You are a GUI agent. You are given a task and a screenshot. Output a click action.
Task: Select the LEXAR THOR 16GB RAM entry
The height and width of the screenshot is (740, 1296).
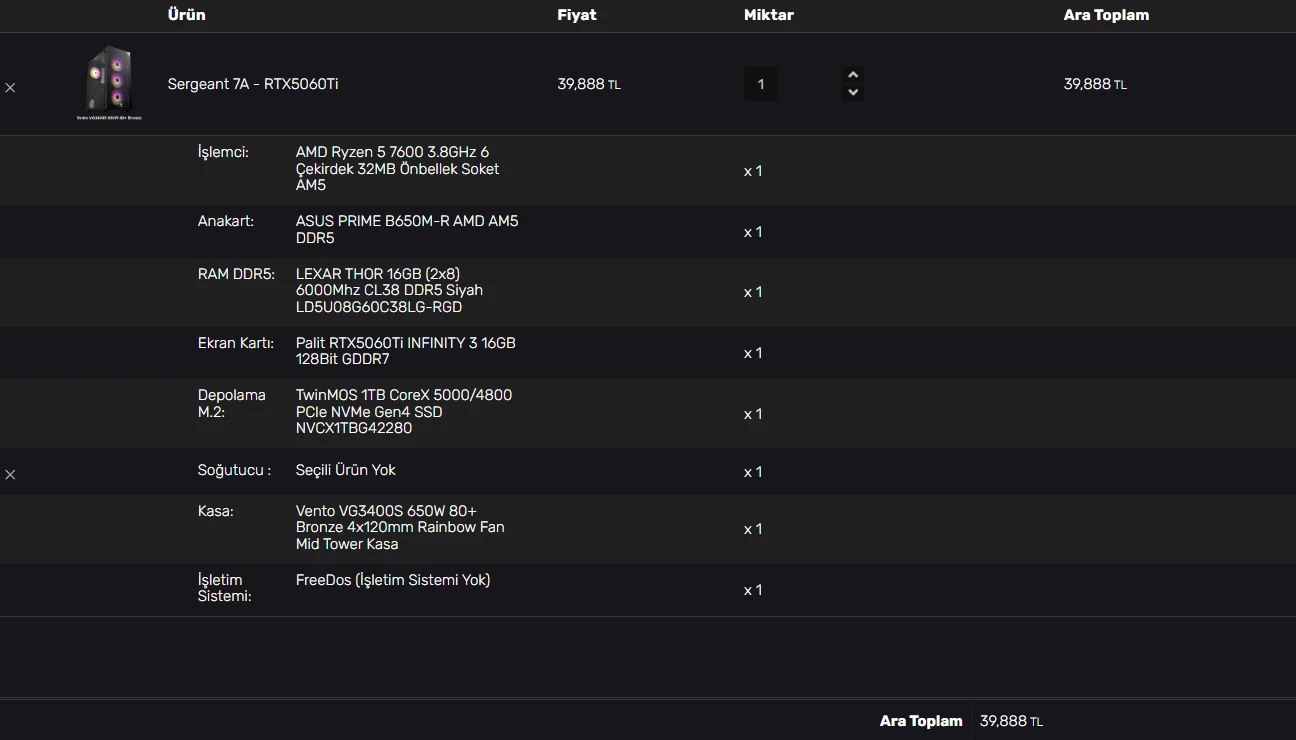[389, 290]
